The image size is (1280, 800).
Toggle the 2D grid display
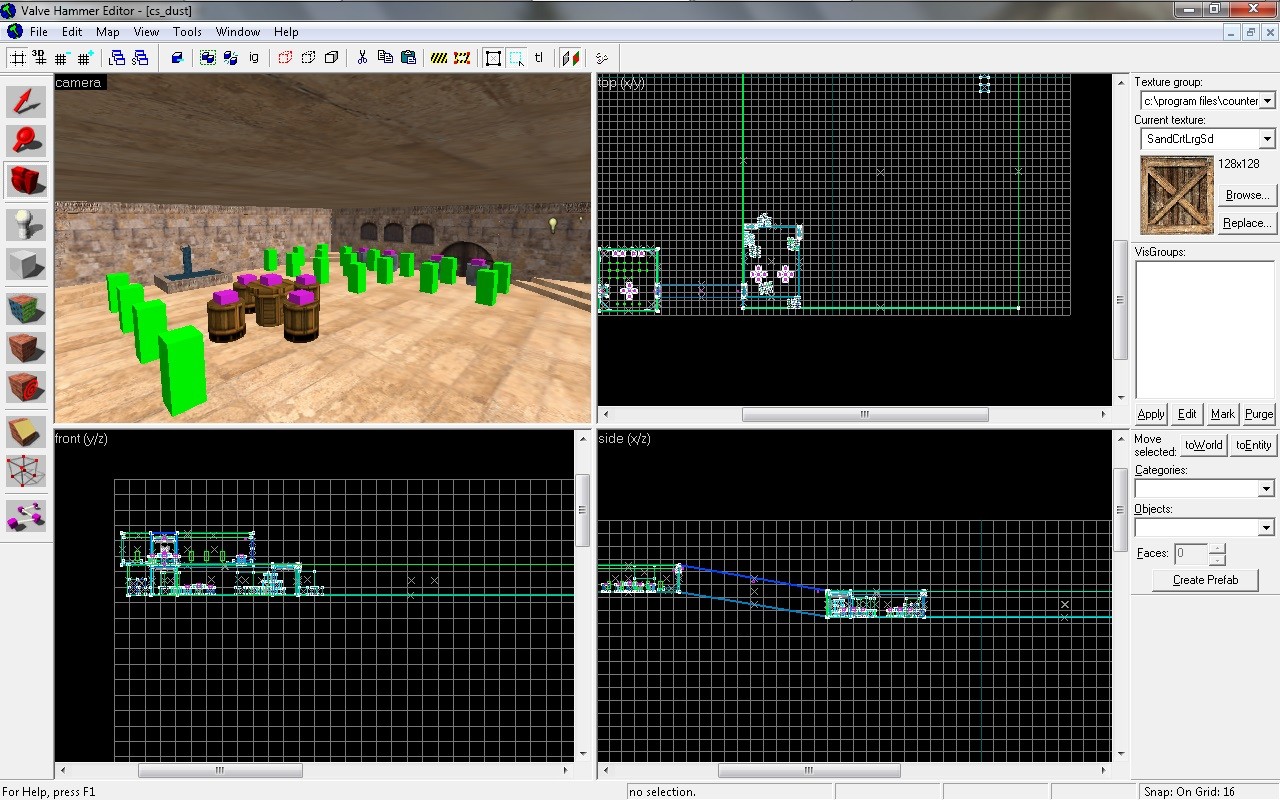[18, 57]
